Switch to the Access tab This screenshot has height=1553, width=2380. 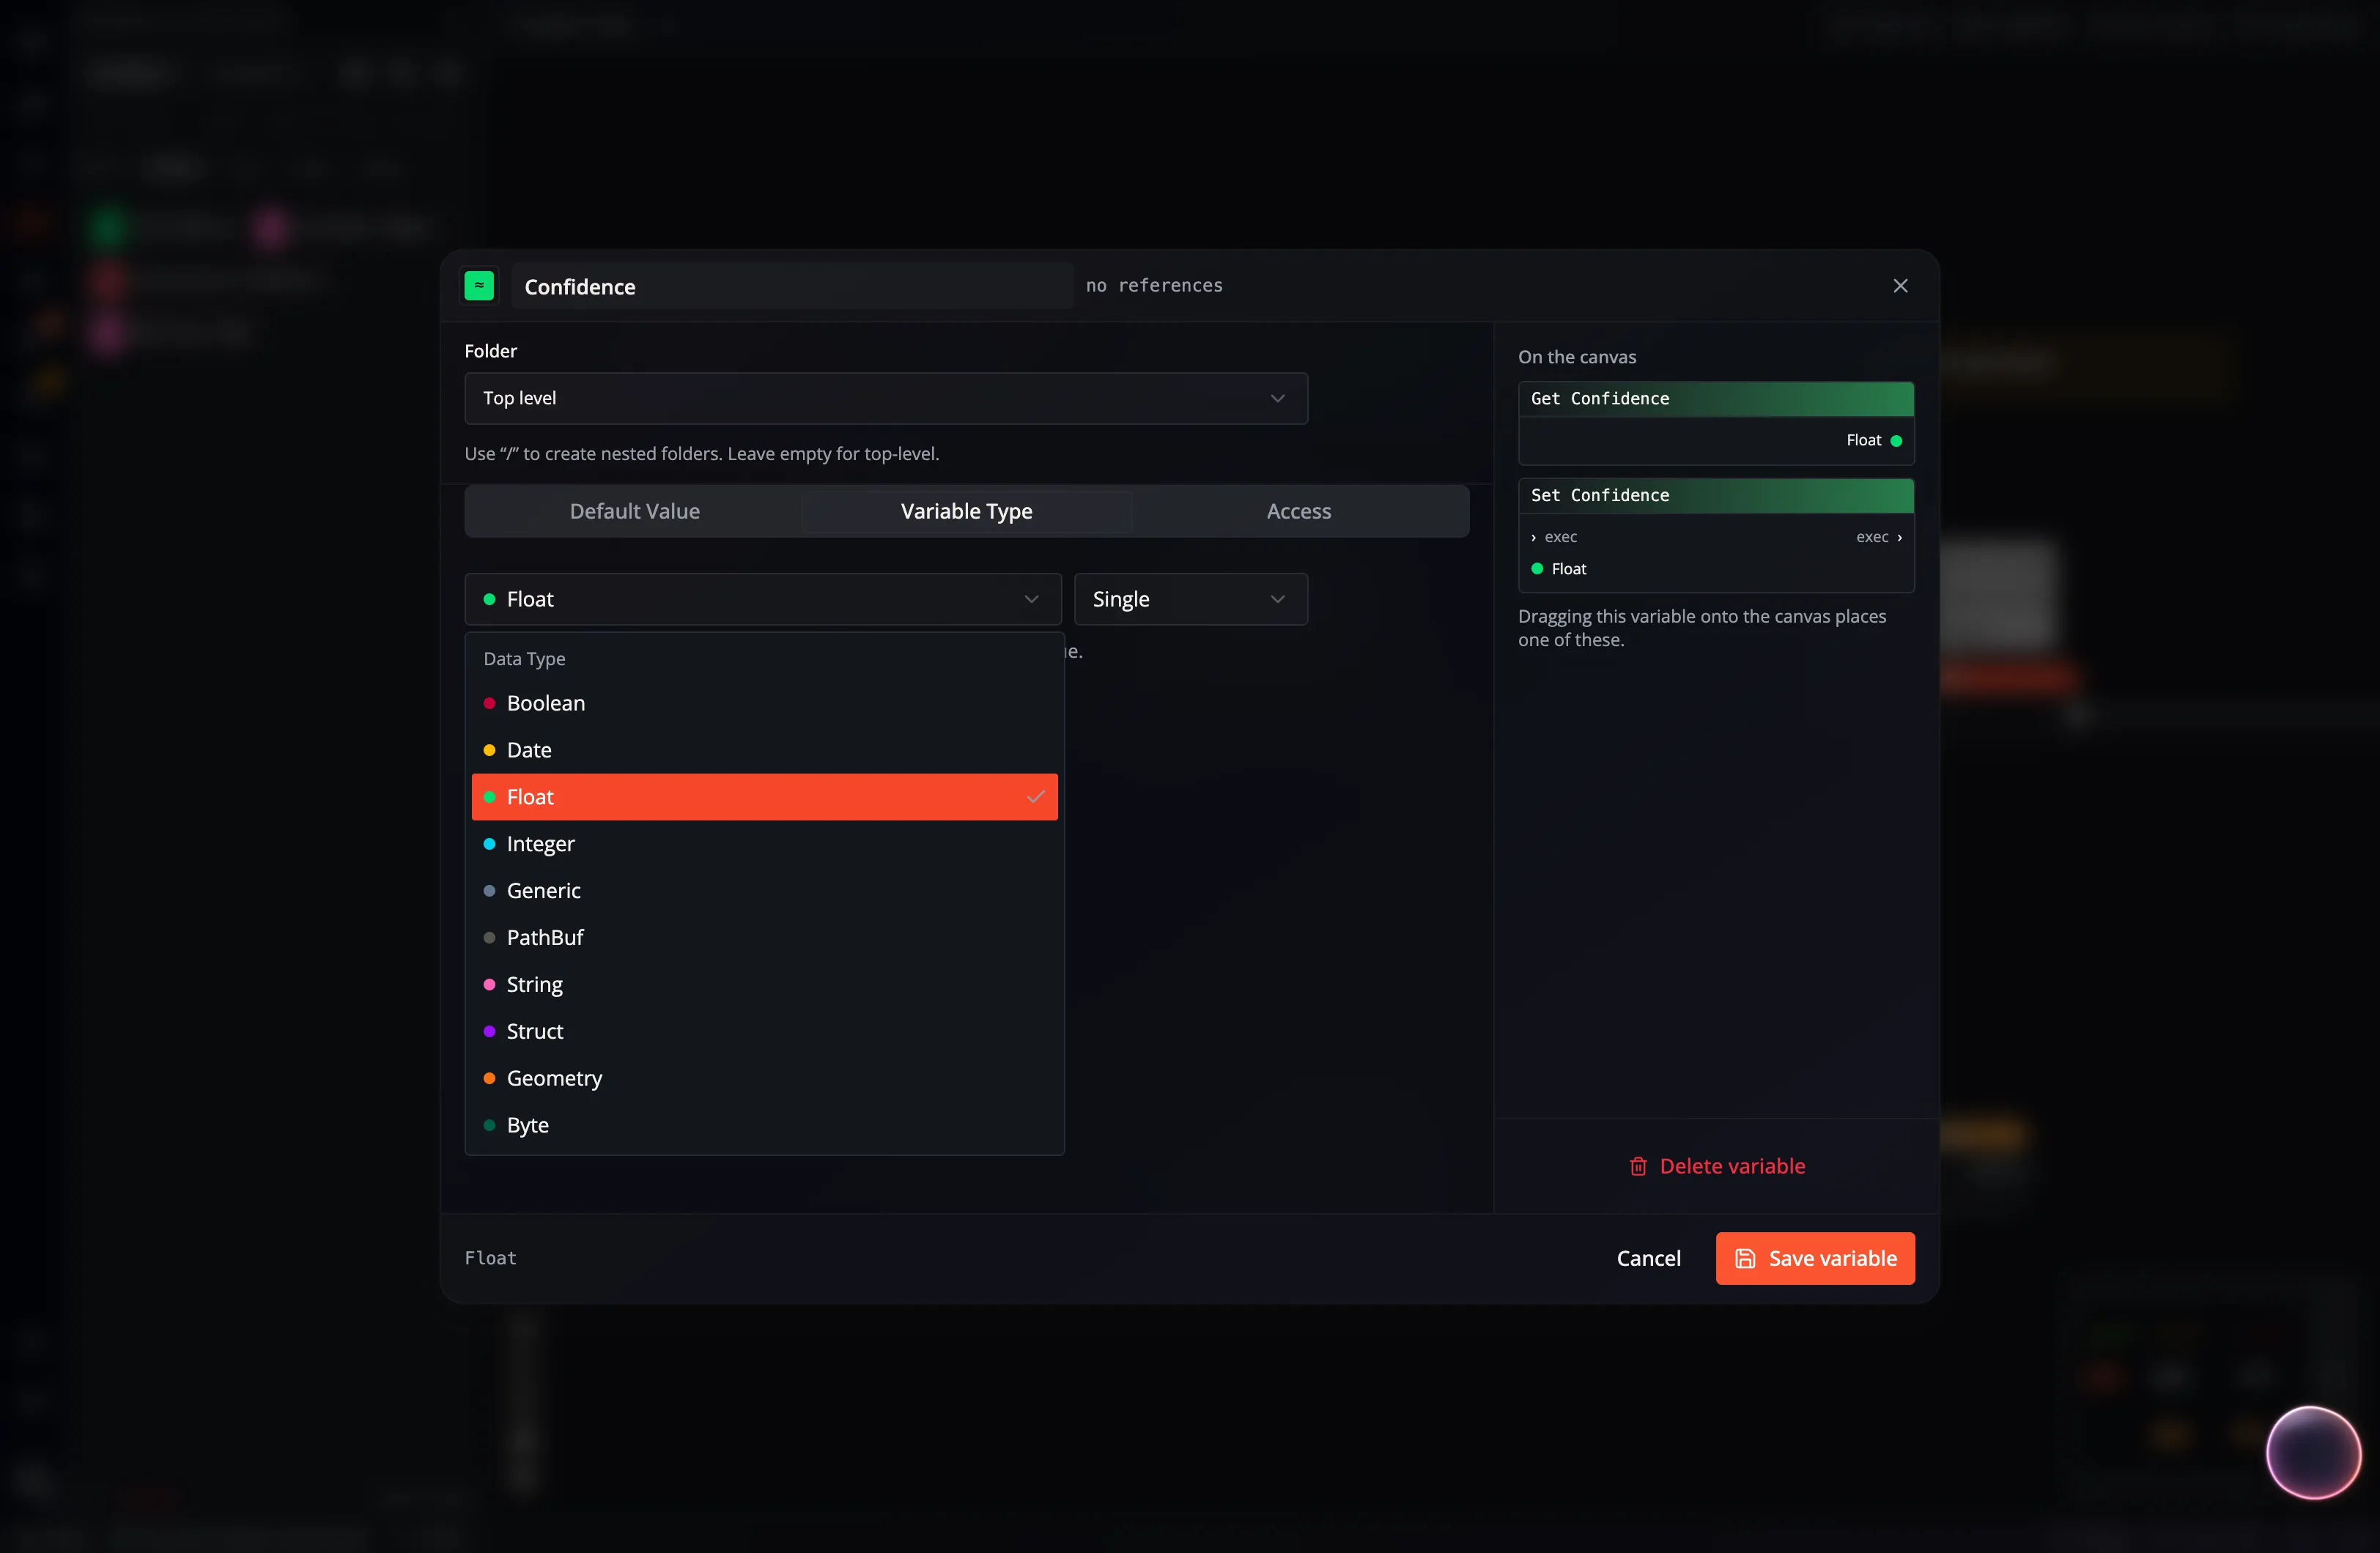(x=1298, y=511)
